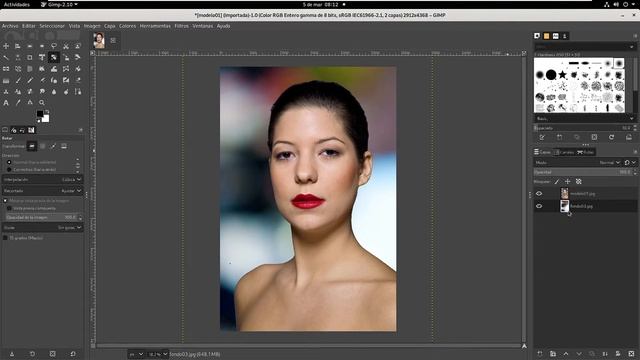Select the Flip tool

click(6, 69)
